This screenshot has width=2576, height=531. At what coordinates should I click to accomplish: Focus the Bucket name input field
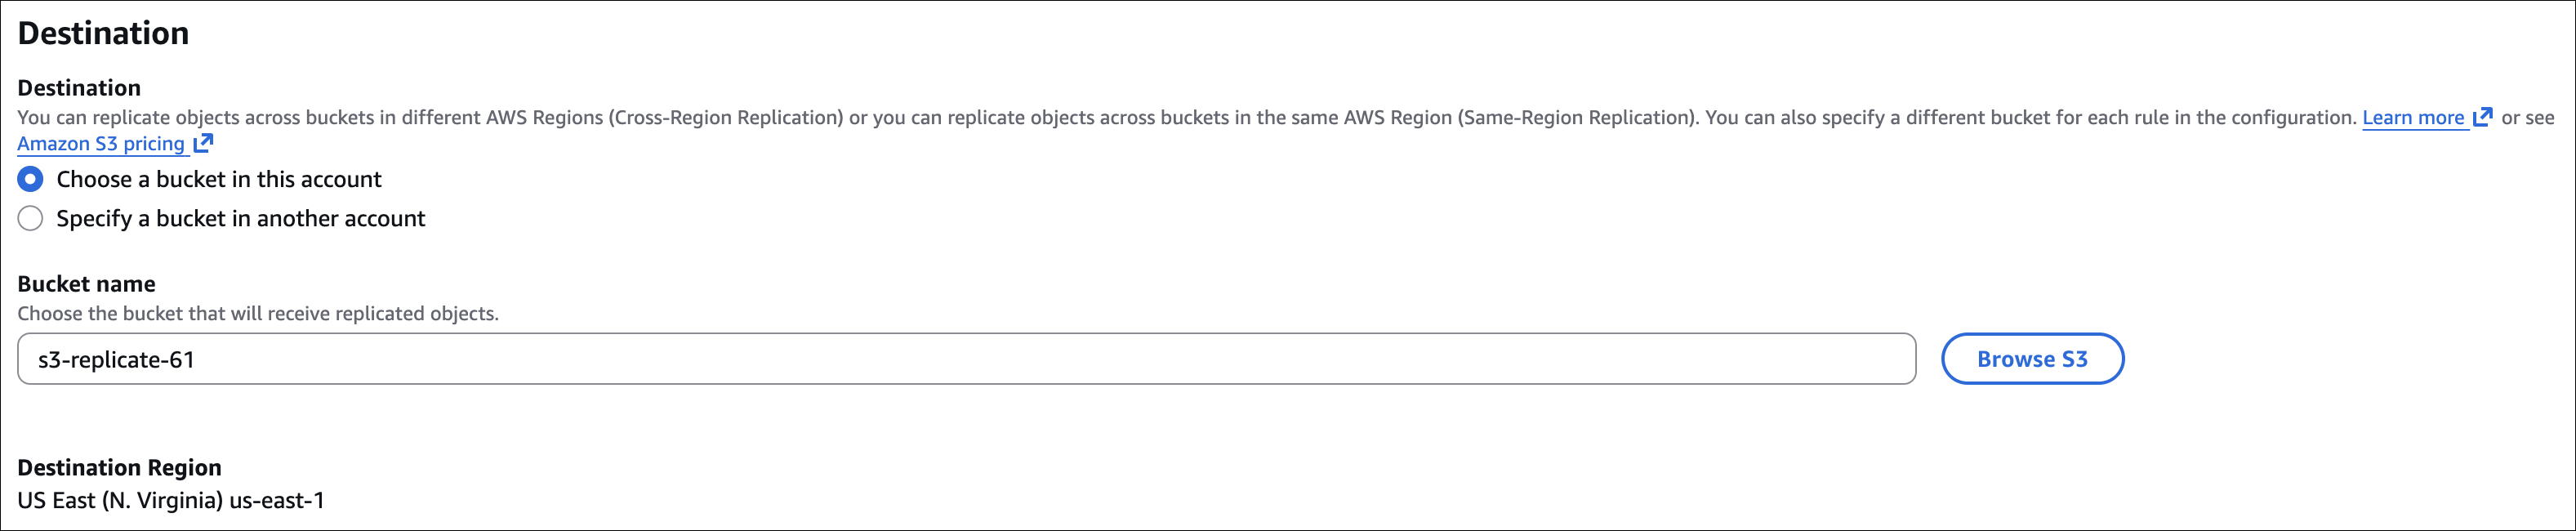(965, 359)
